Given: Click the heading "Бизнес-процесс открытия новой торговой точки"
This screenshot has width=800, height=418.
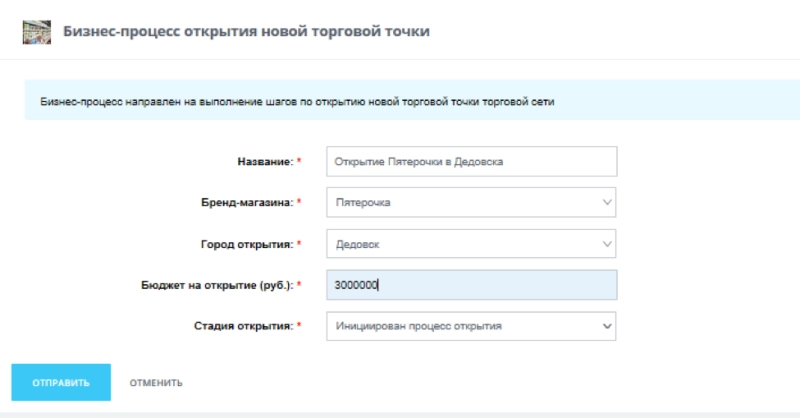Looking at the screenshot, I should pos(246,32).
